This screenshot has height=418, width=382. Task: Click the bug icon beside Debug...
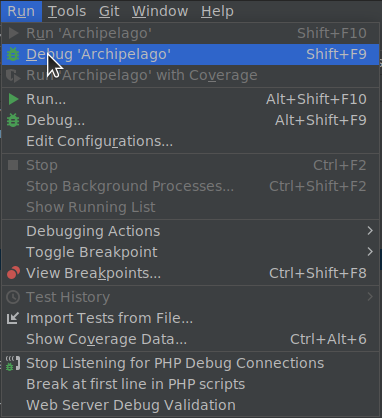click(x=13, y=120)
